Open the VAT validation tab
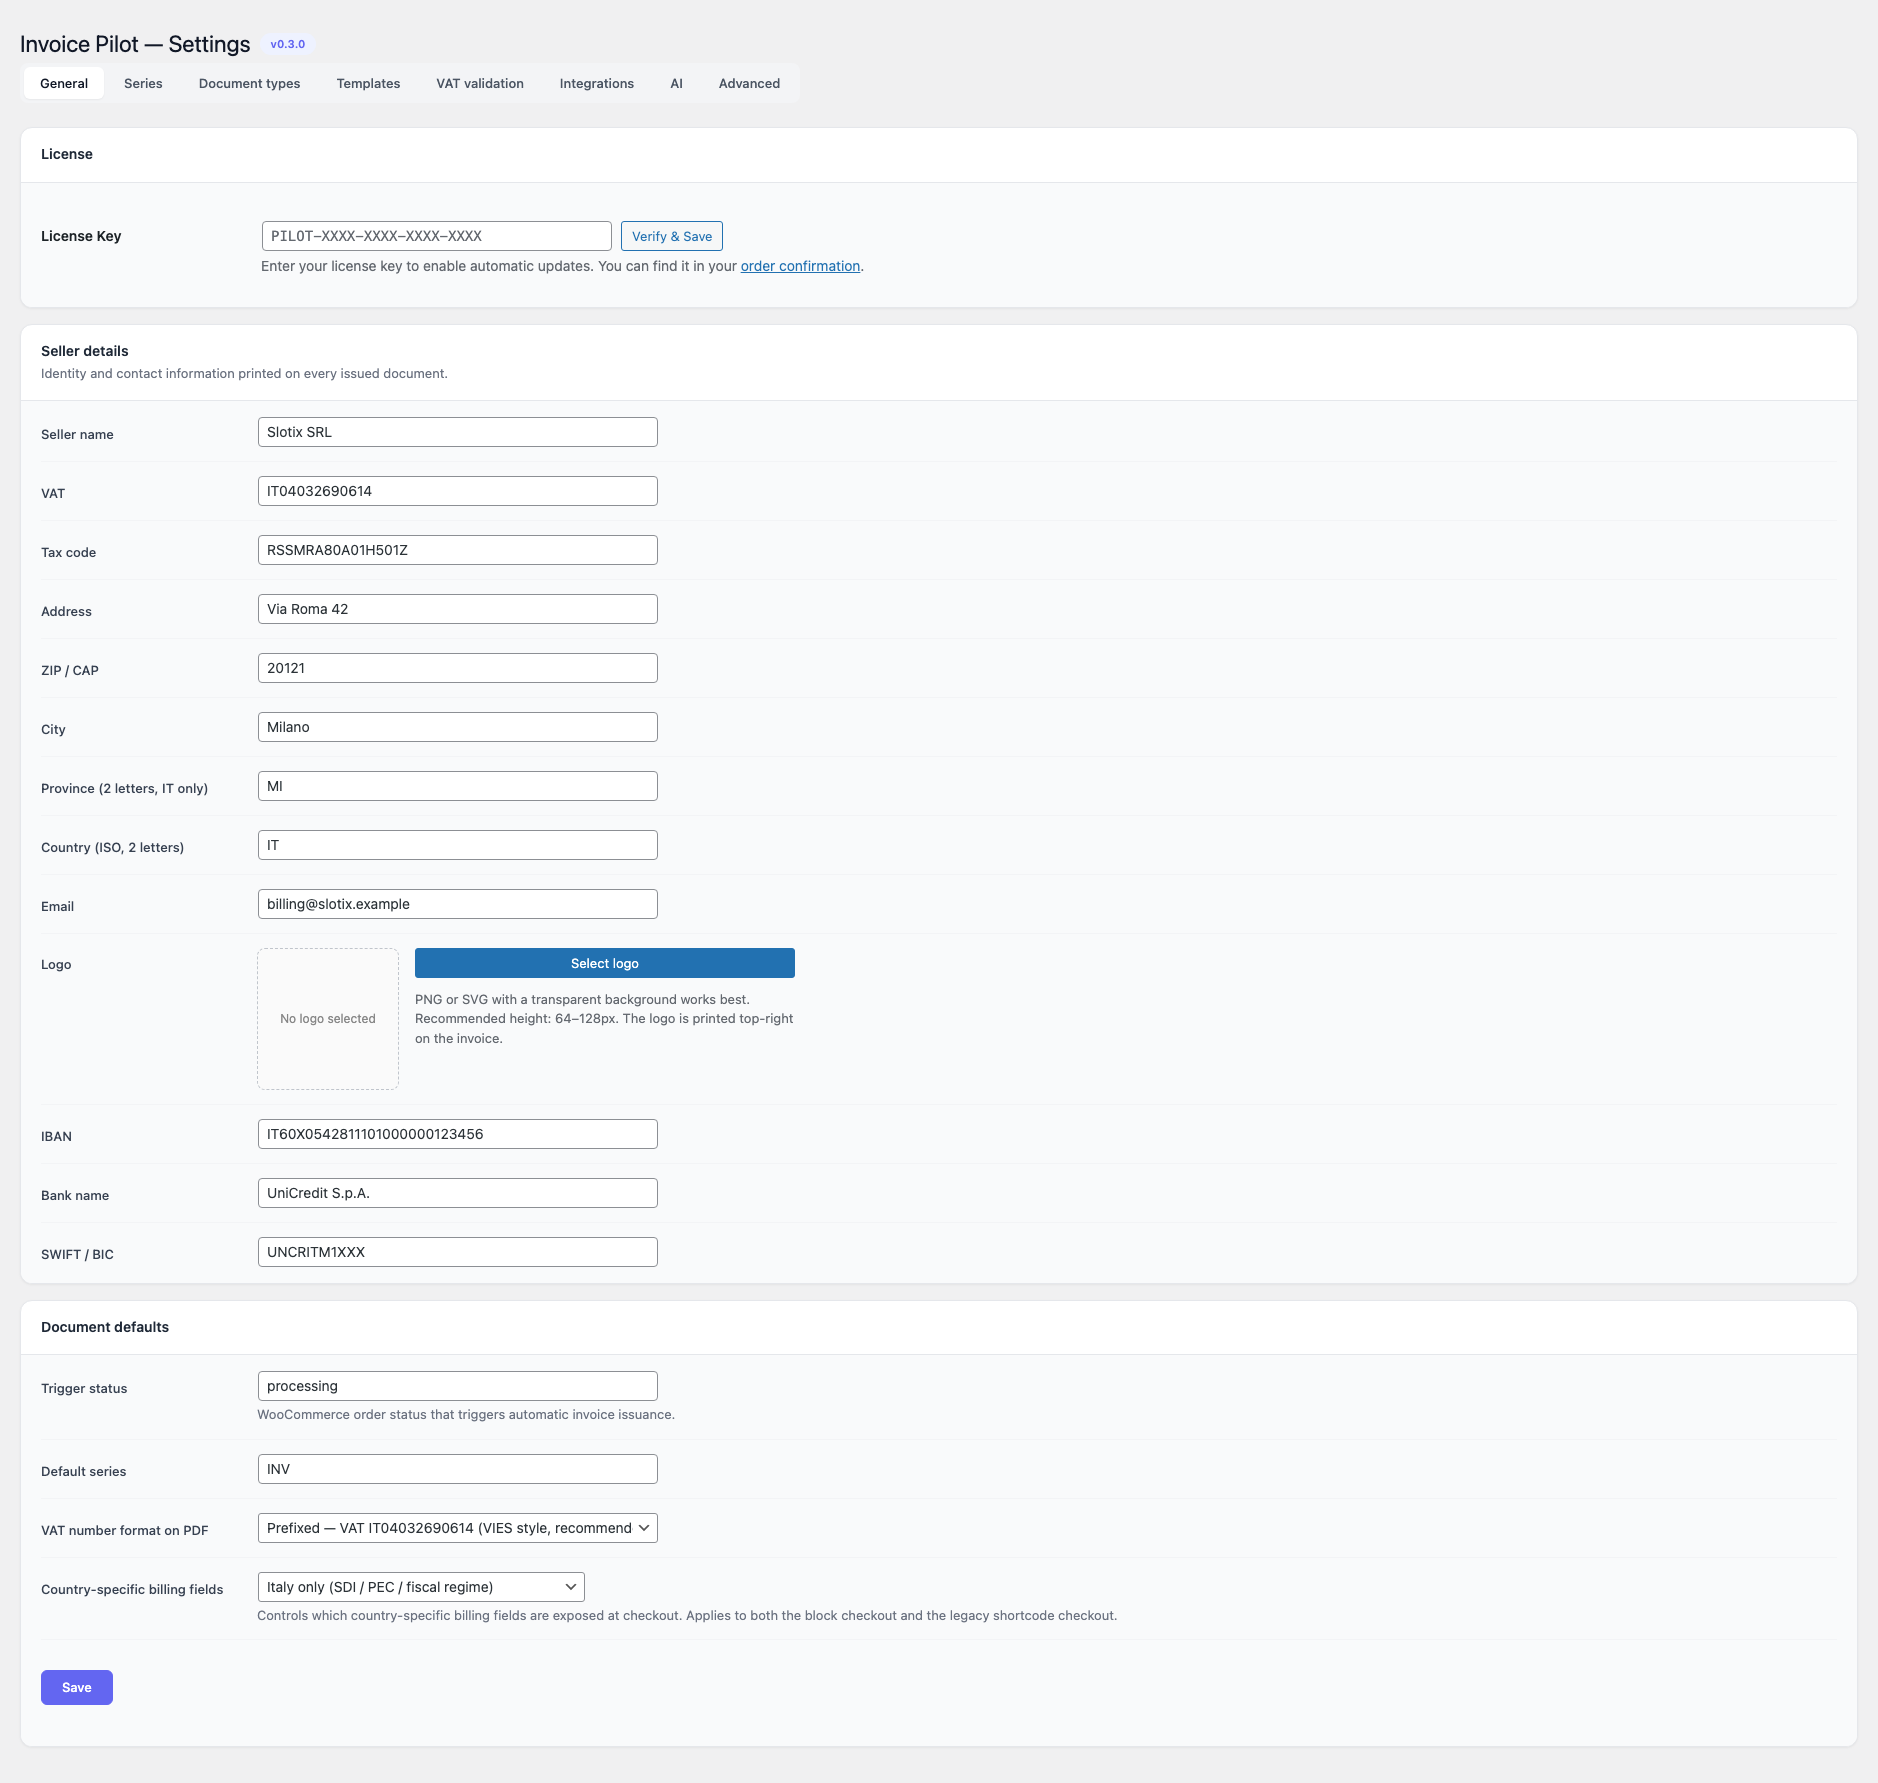 (x=480, y=83)
